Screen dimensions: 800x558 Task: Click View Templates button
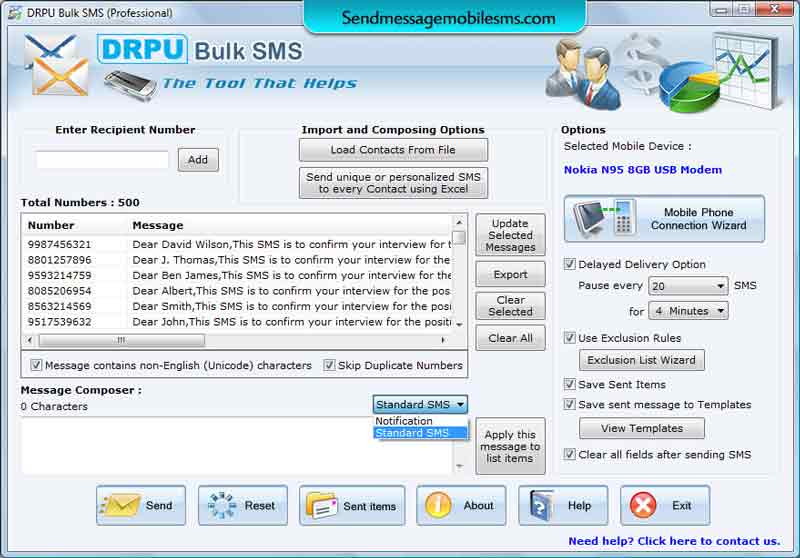(641, 428)
